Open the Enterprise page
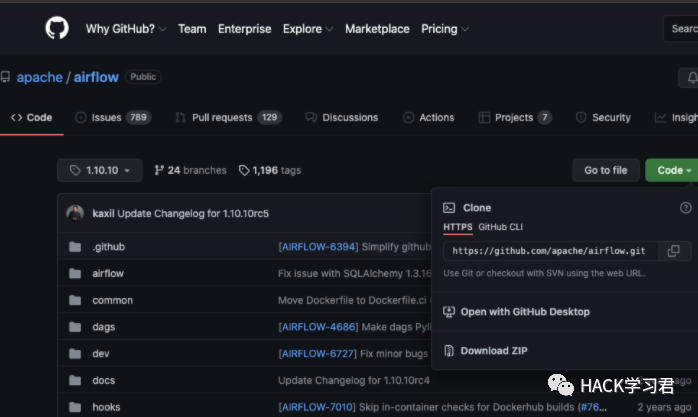The image size is (698, 417). [x=244, y=29]
